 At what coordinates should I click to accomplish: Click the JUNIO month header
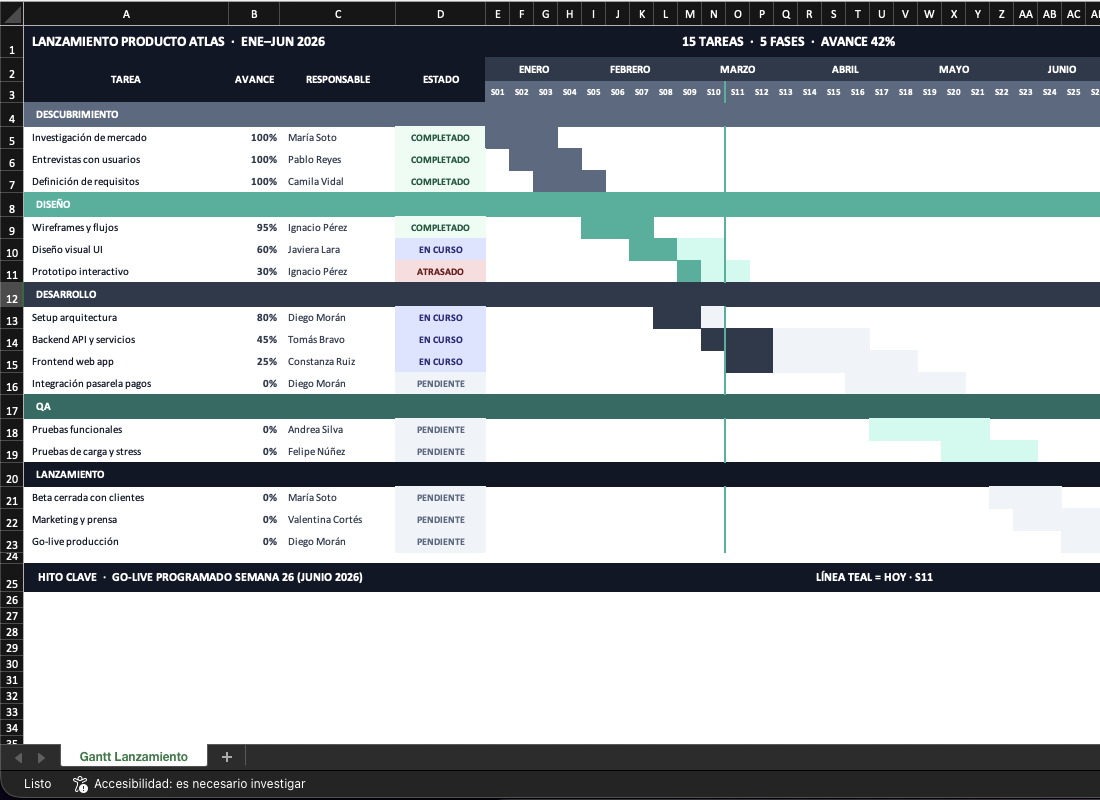click(1061, 69)
